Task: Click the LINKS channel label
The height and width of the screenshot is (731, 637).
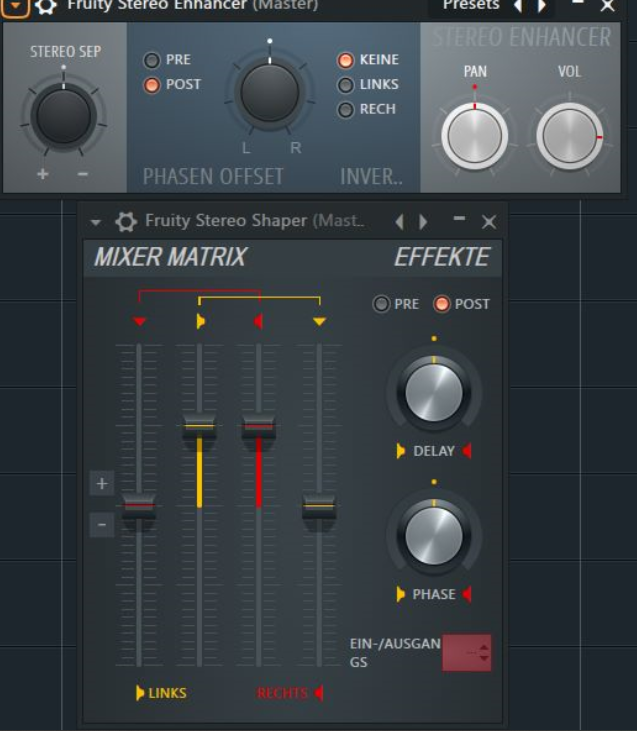Action: coord(167,693)
